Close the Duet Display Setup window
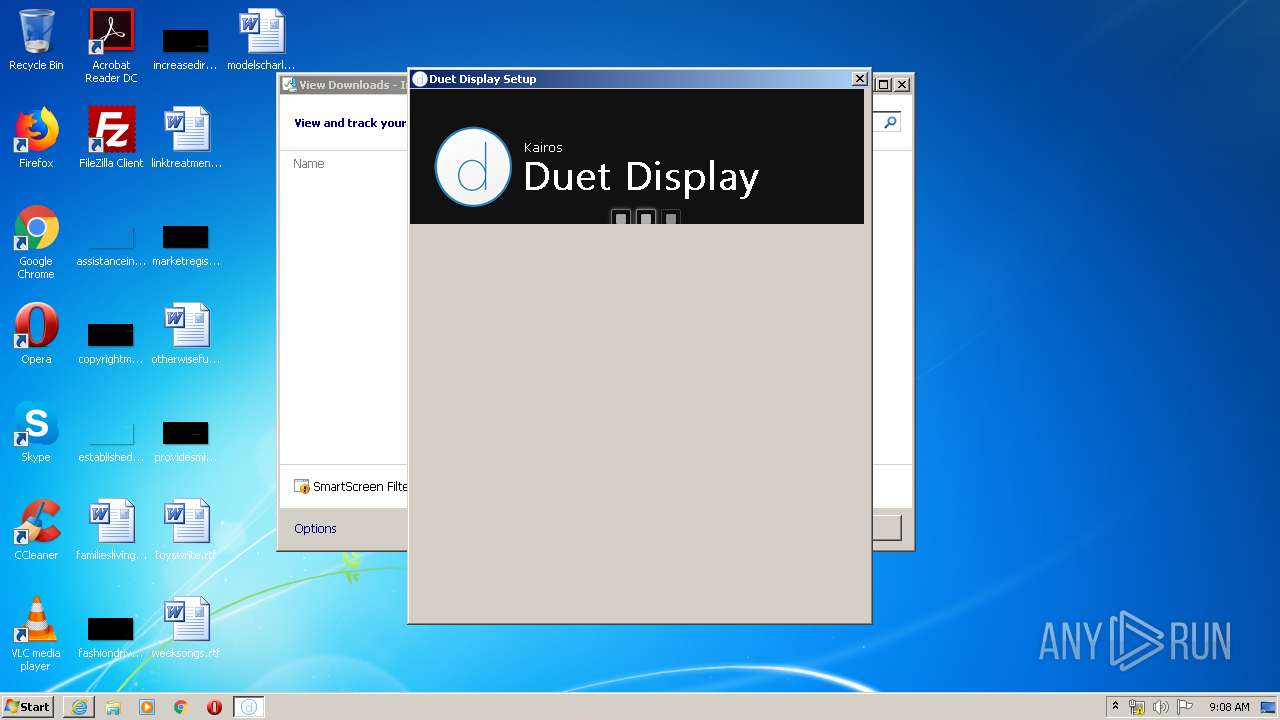Viewport: 1280px width, 720px height. coord(859,79)
